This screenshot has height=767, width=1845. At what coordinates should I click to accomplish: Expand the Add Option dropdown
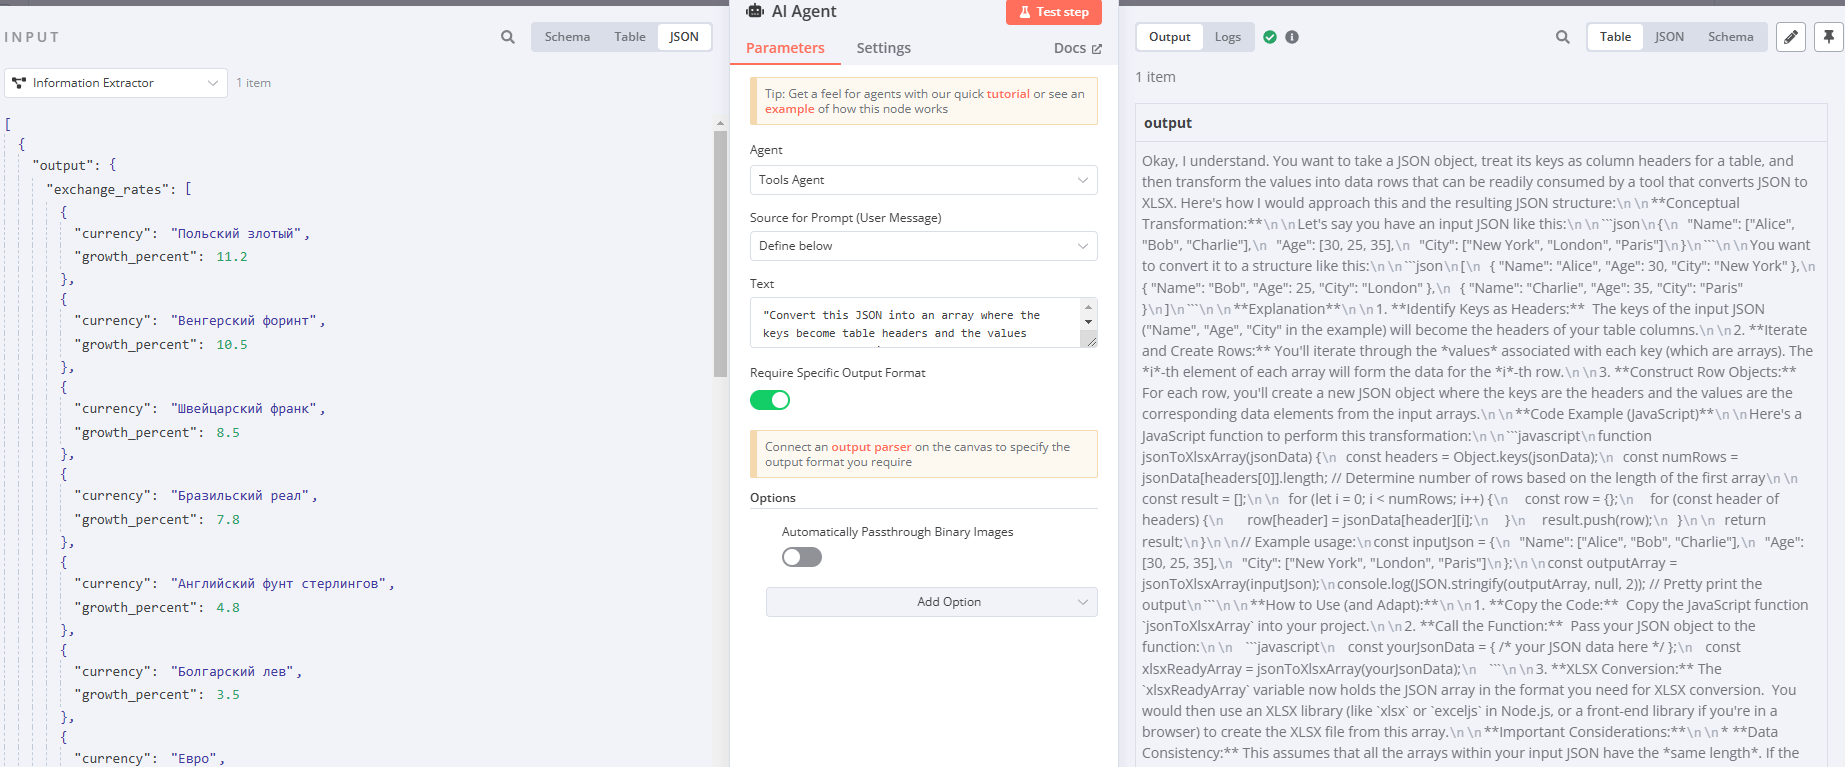pos(932,602)
